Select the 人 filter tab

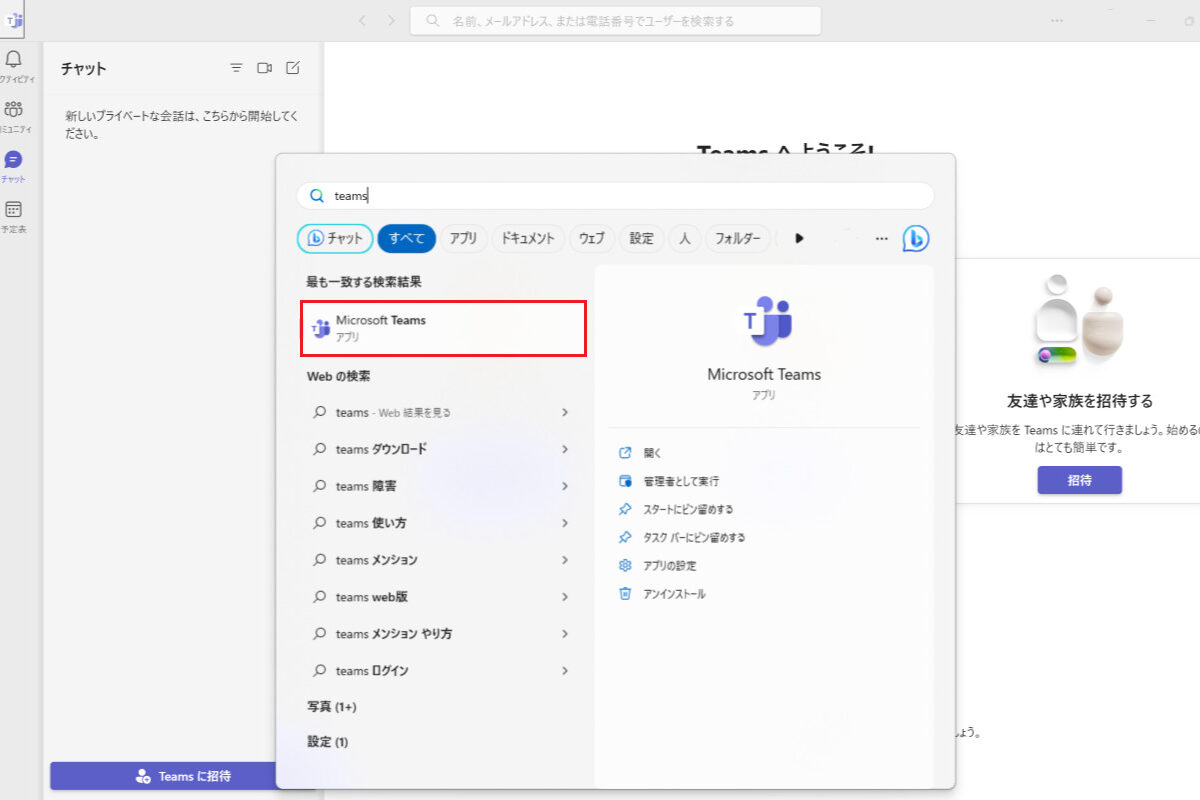tap(685, 238)
